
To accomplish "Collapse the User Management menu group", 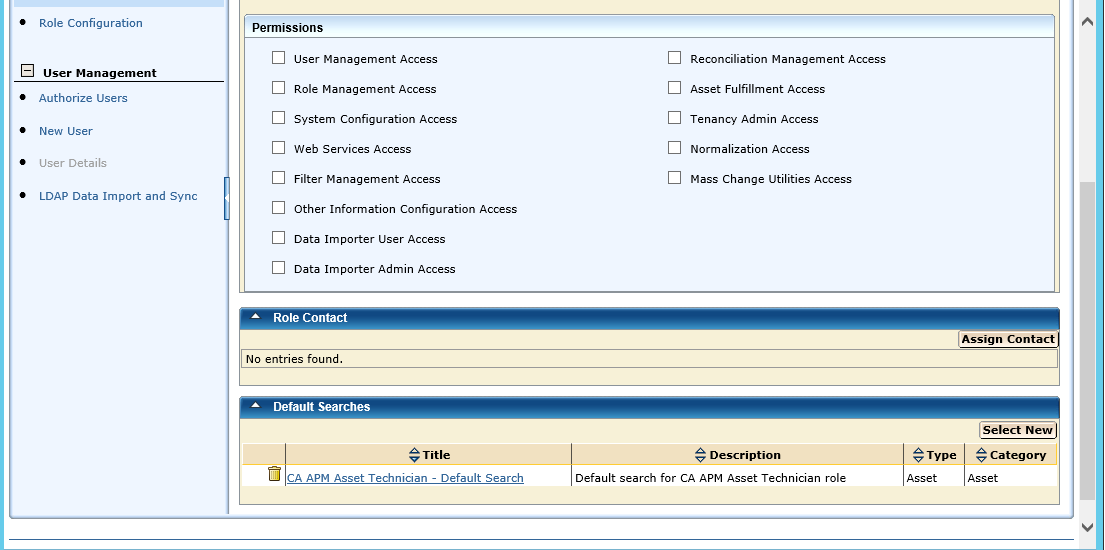I will click(x=27, y=72).
